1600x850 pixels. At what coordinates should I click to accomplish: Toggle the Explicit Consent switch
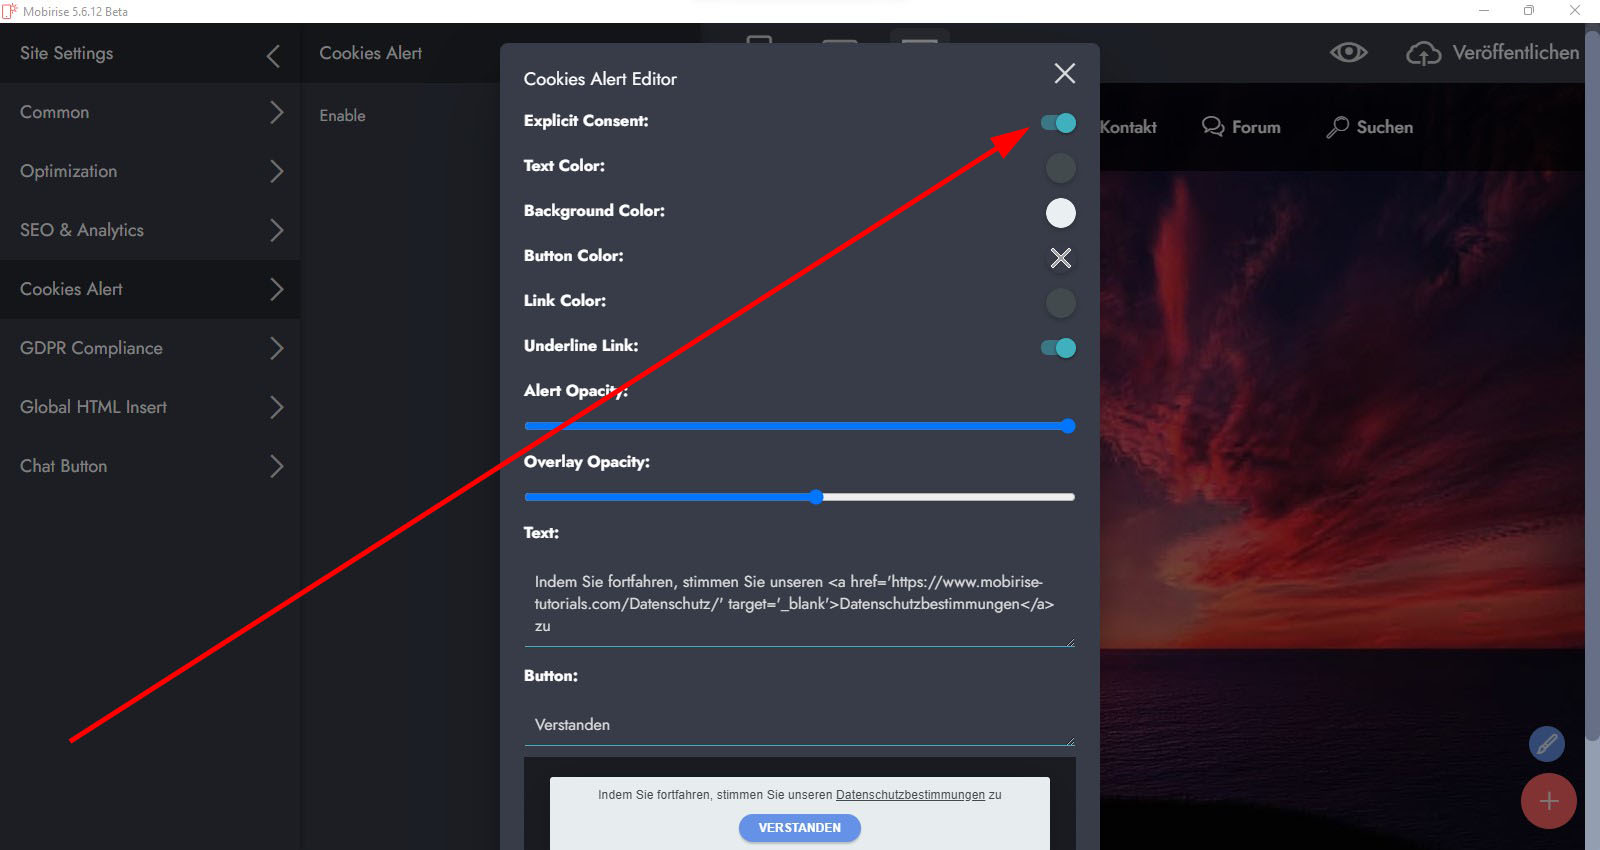click(x=1058, y=123)
